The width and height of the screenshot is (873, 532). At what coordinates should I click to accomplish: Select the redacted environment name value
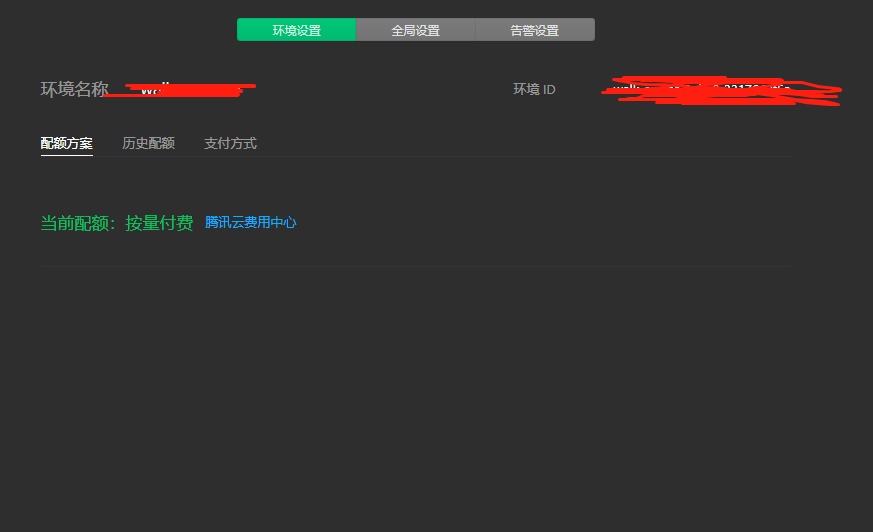(x=180, y=89)
